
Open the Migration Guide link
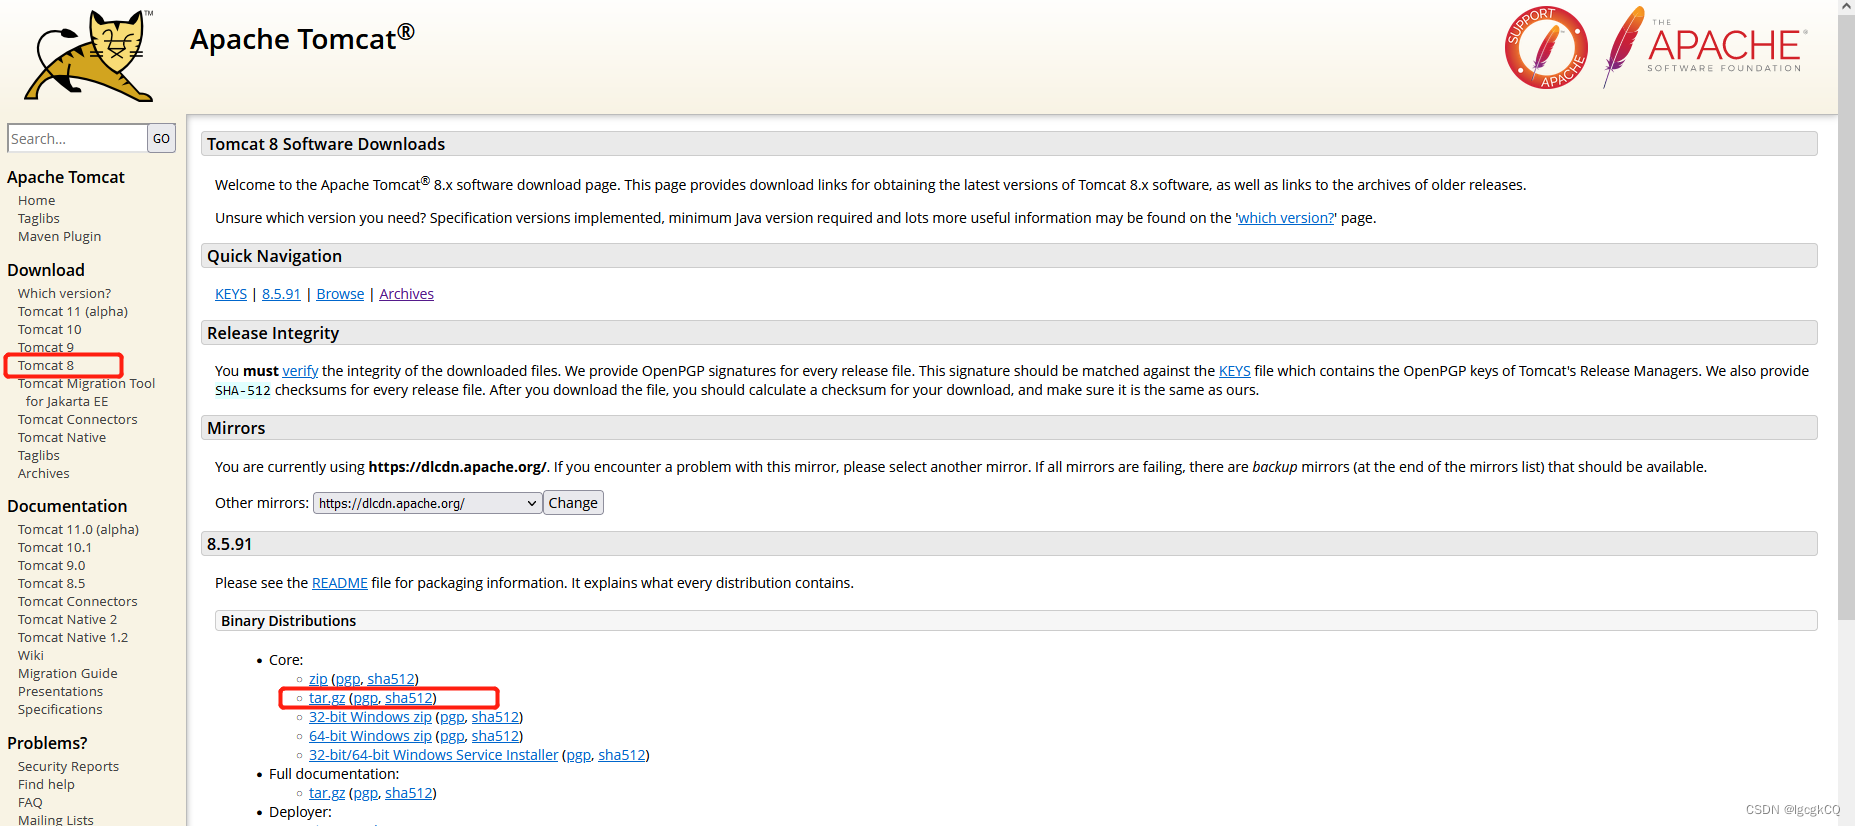pyautogui.click(x=67, y=673)
